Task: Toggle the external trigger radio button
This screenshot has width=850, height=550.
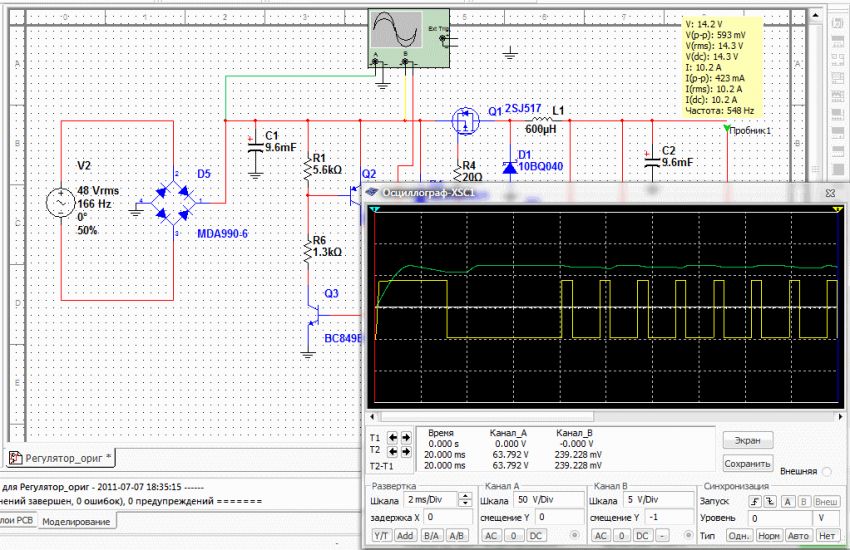Action: [x=827, y=471]
